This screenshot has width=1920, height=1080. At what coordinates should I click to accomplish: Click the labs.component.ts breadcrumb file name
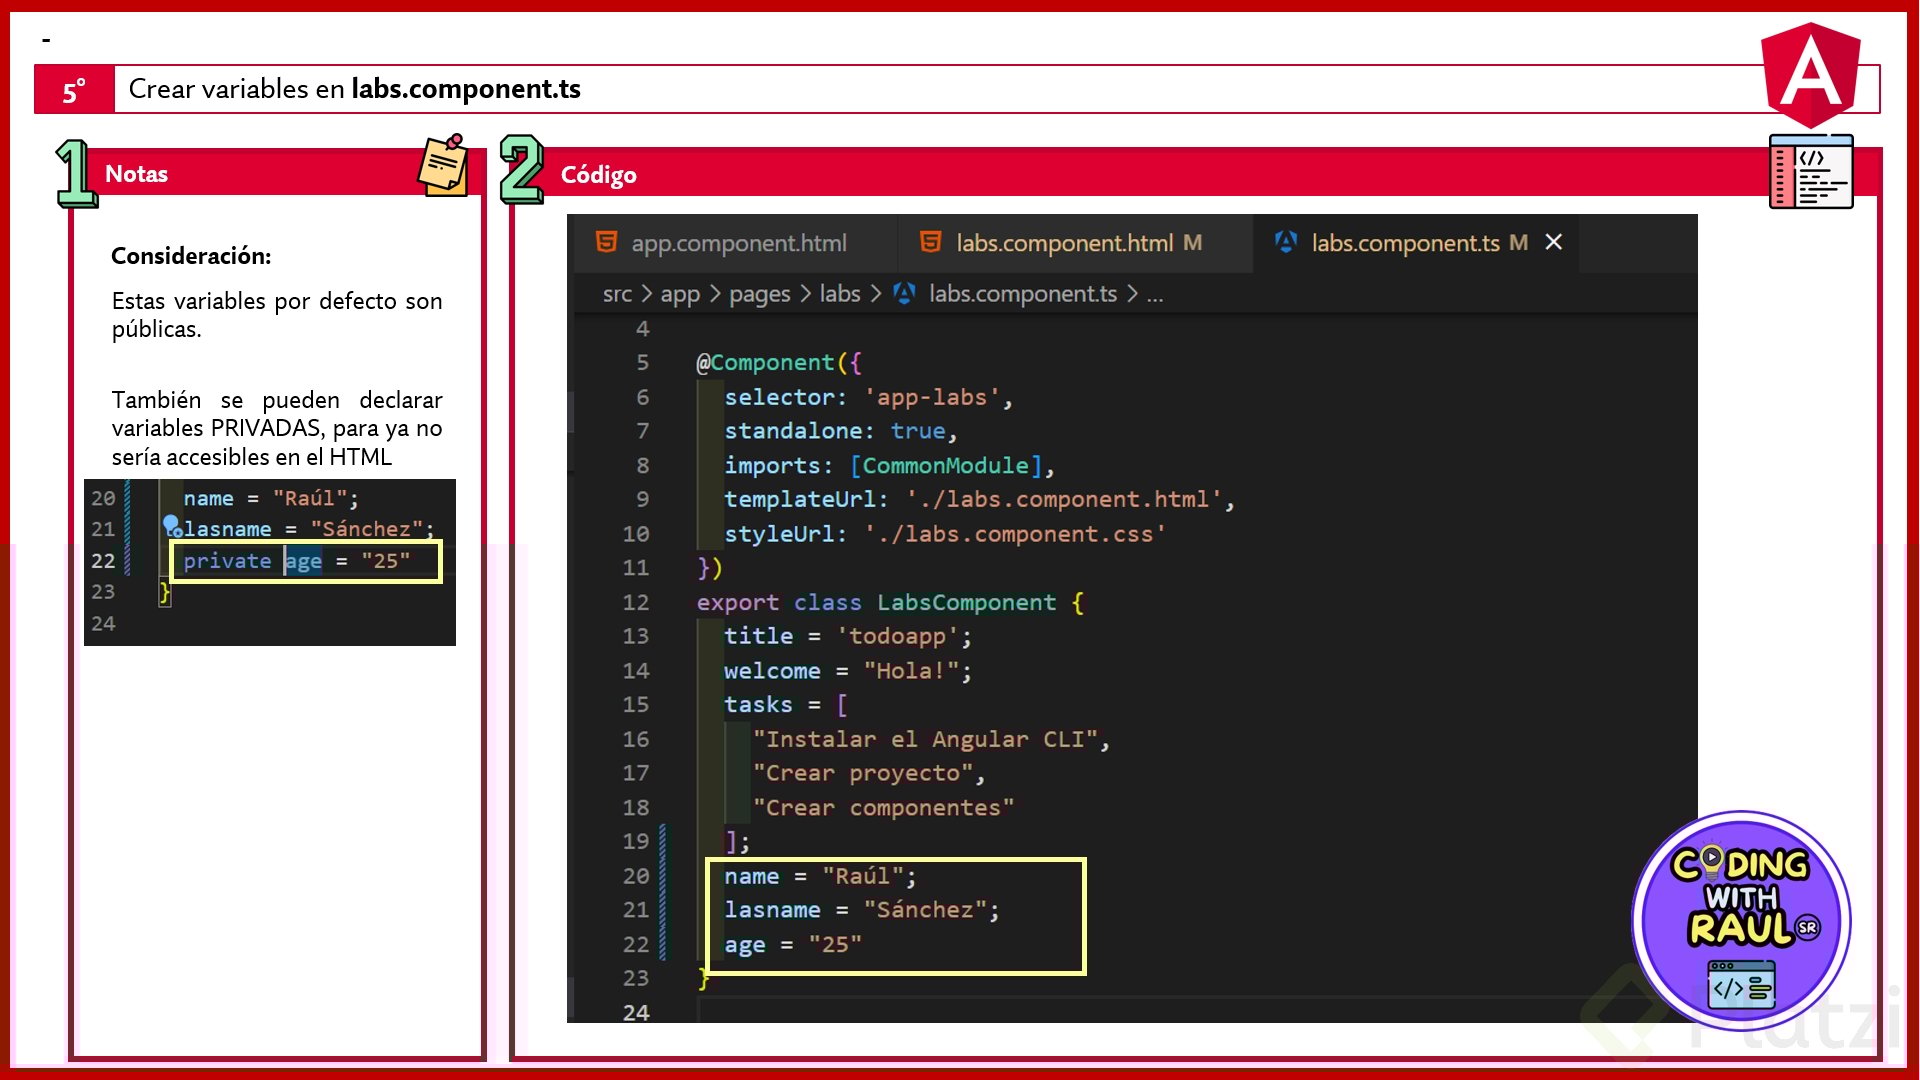(x=1022, y=294)
